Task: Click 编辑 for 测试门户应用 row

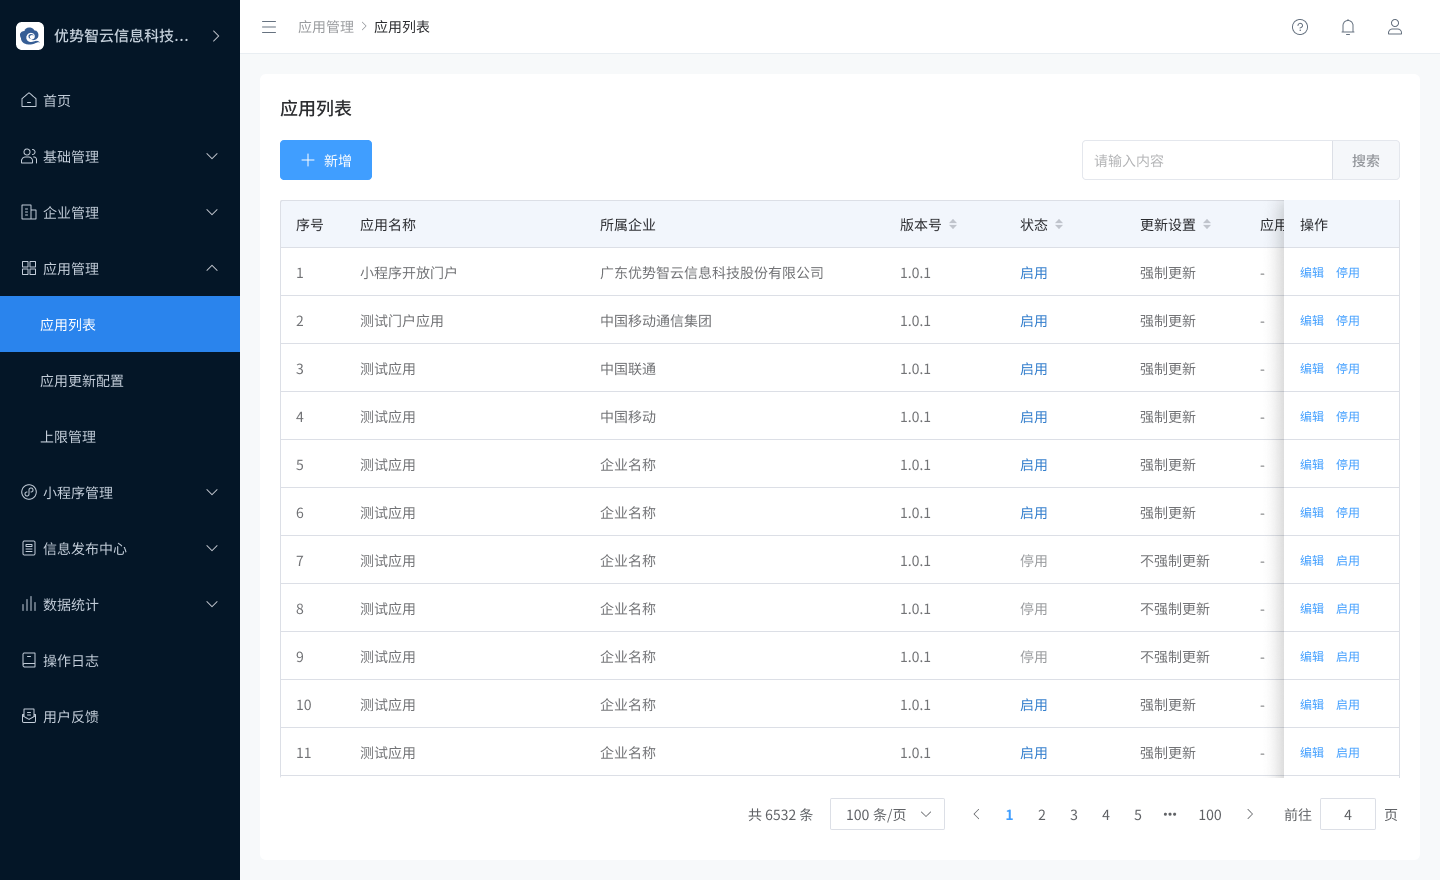Action: [1312, 320]
